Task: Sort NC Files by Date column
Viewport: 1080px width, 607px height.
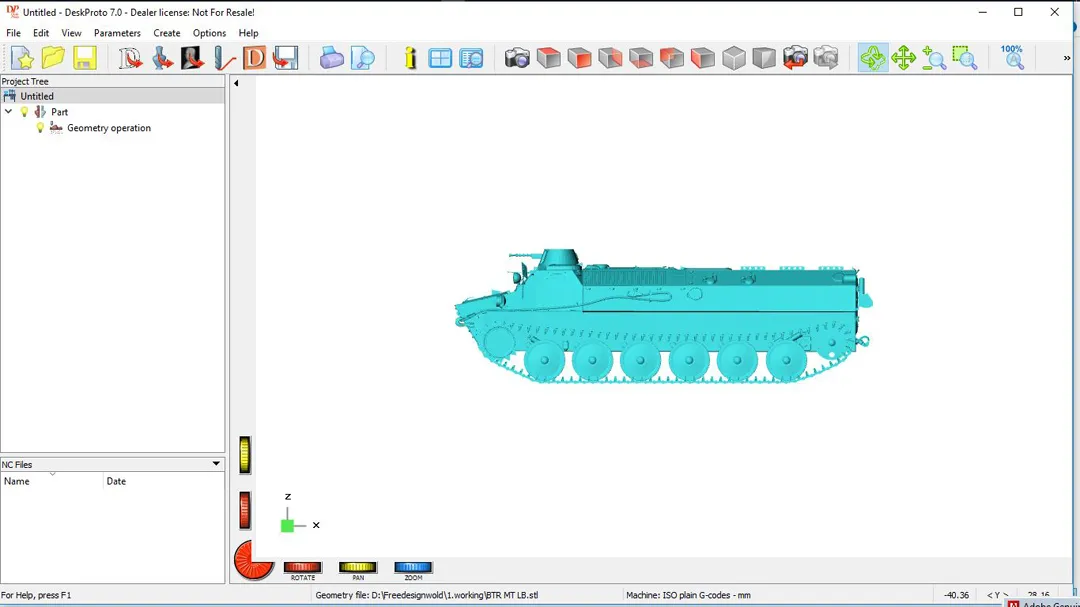Action: point(164,481)
